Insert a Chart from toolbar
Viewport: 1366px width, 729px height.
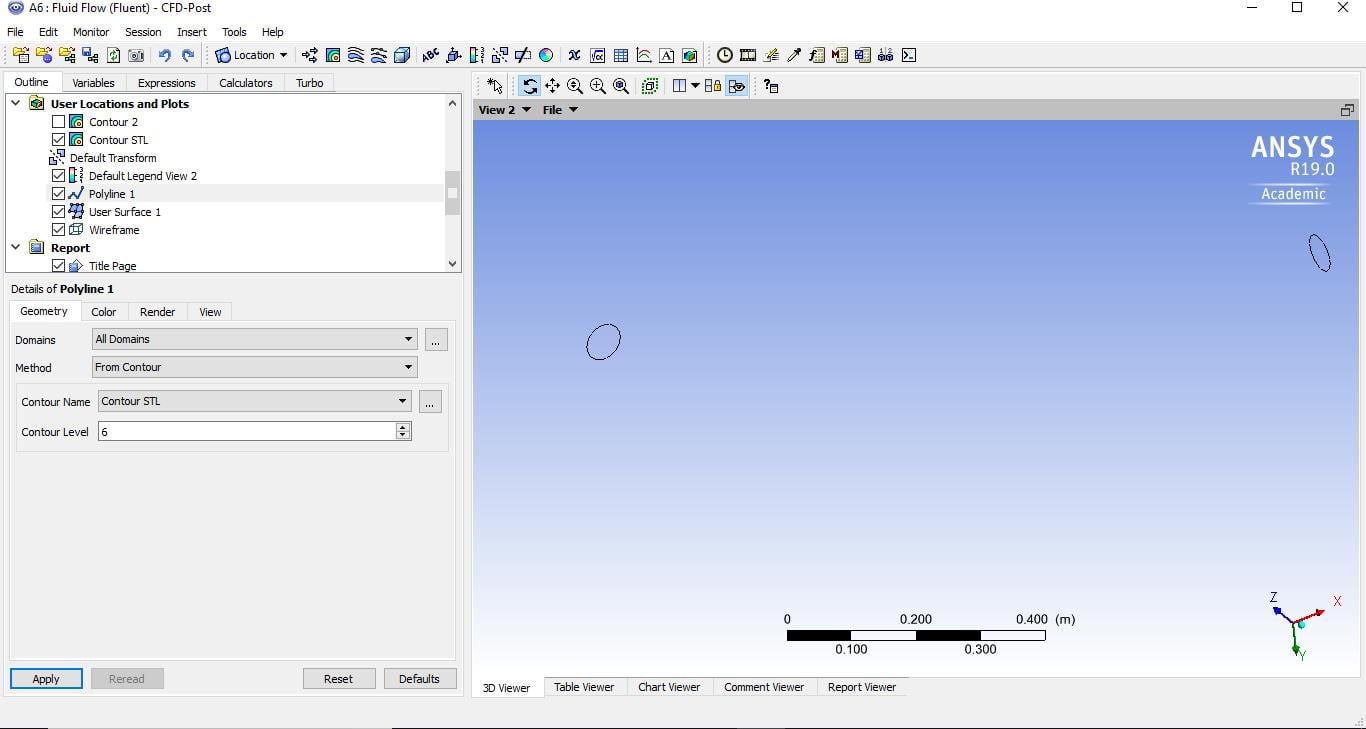[x=644, y=55]
